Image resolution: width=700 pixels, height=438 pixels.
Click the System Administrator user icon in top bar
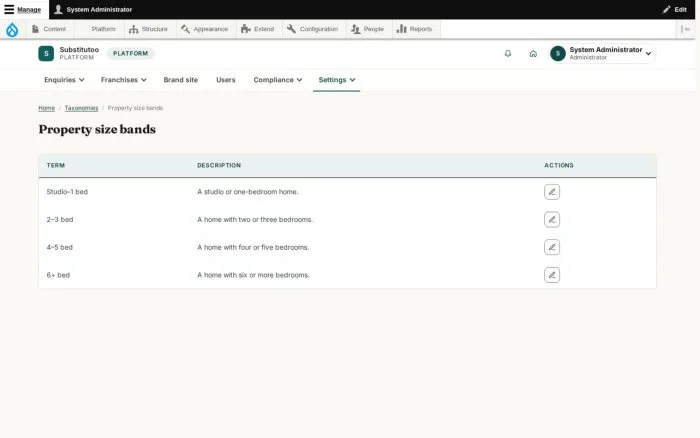coord(58,9)
